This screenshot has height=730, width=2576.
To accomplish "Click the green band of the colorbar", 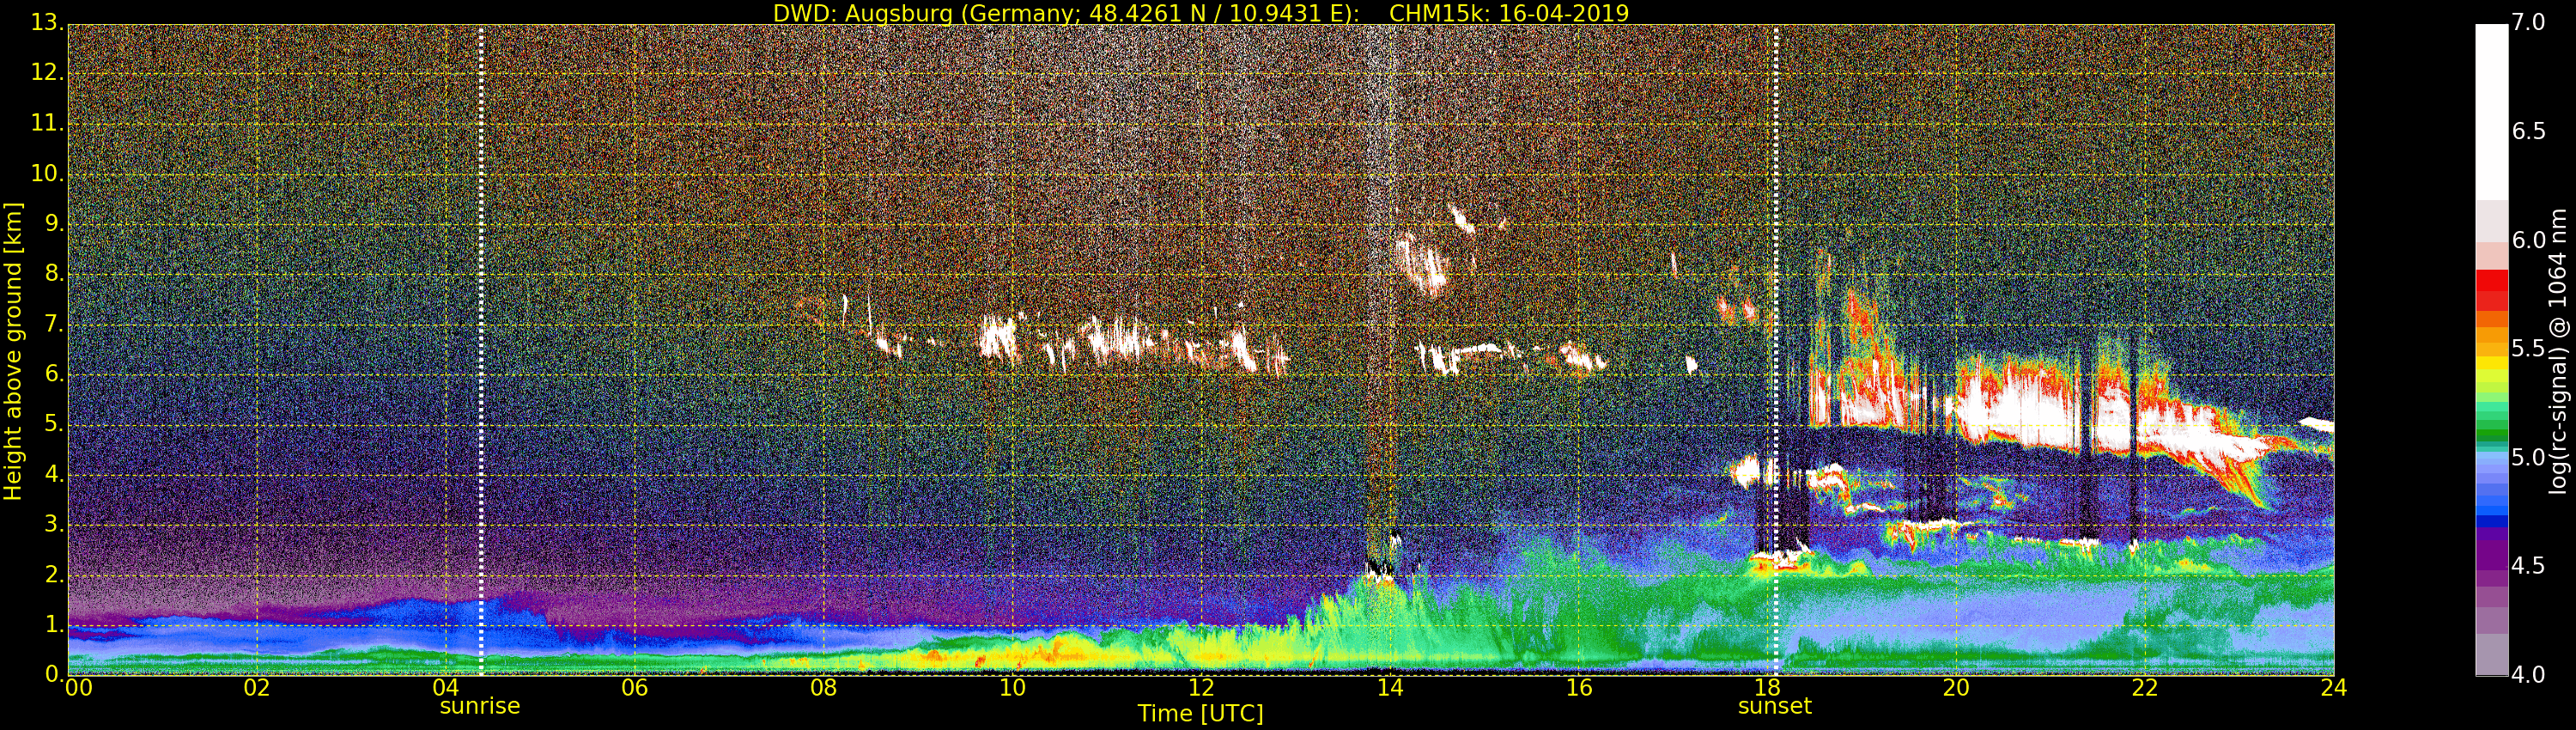I will click(x=2491, y=420).
